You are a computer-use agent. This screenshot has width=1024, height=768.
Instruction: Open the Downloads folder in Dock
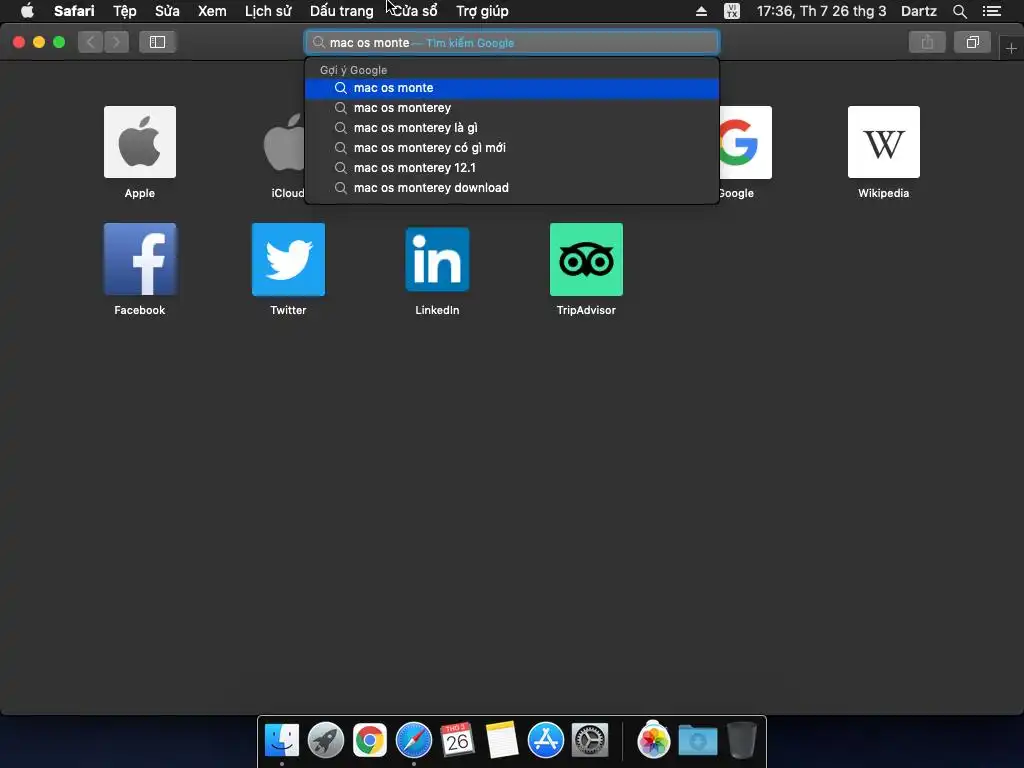pyautogui.click(x=697, y=741)
